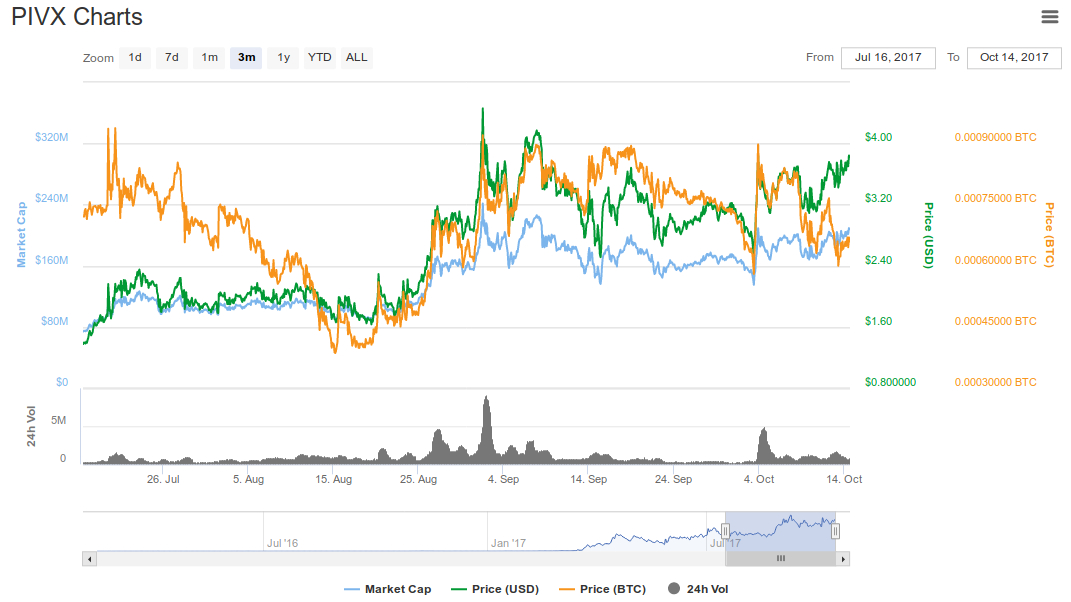Viewport: 1071px width, 602px height.
Task: Open the To date field
Action: 1013,57
